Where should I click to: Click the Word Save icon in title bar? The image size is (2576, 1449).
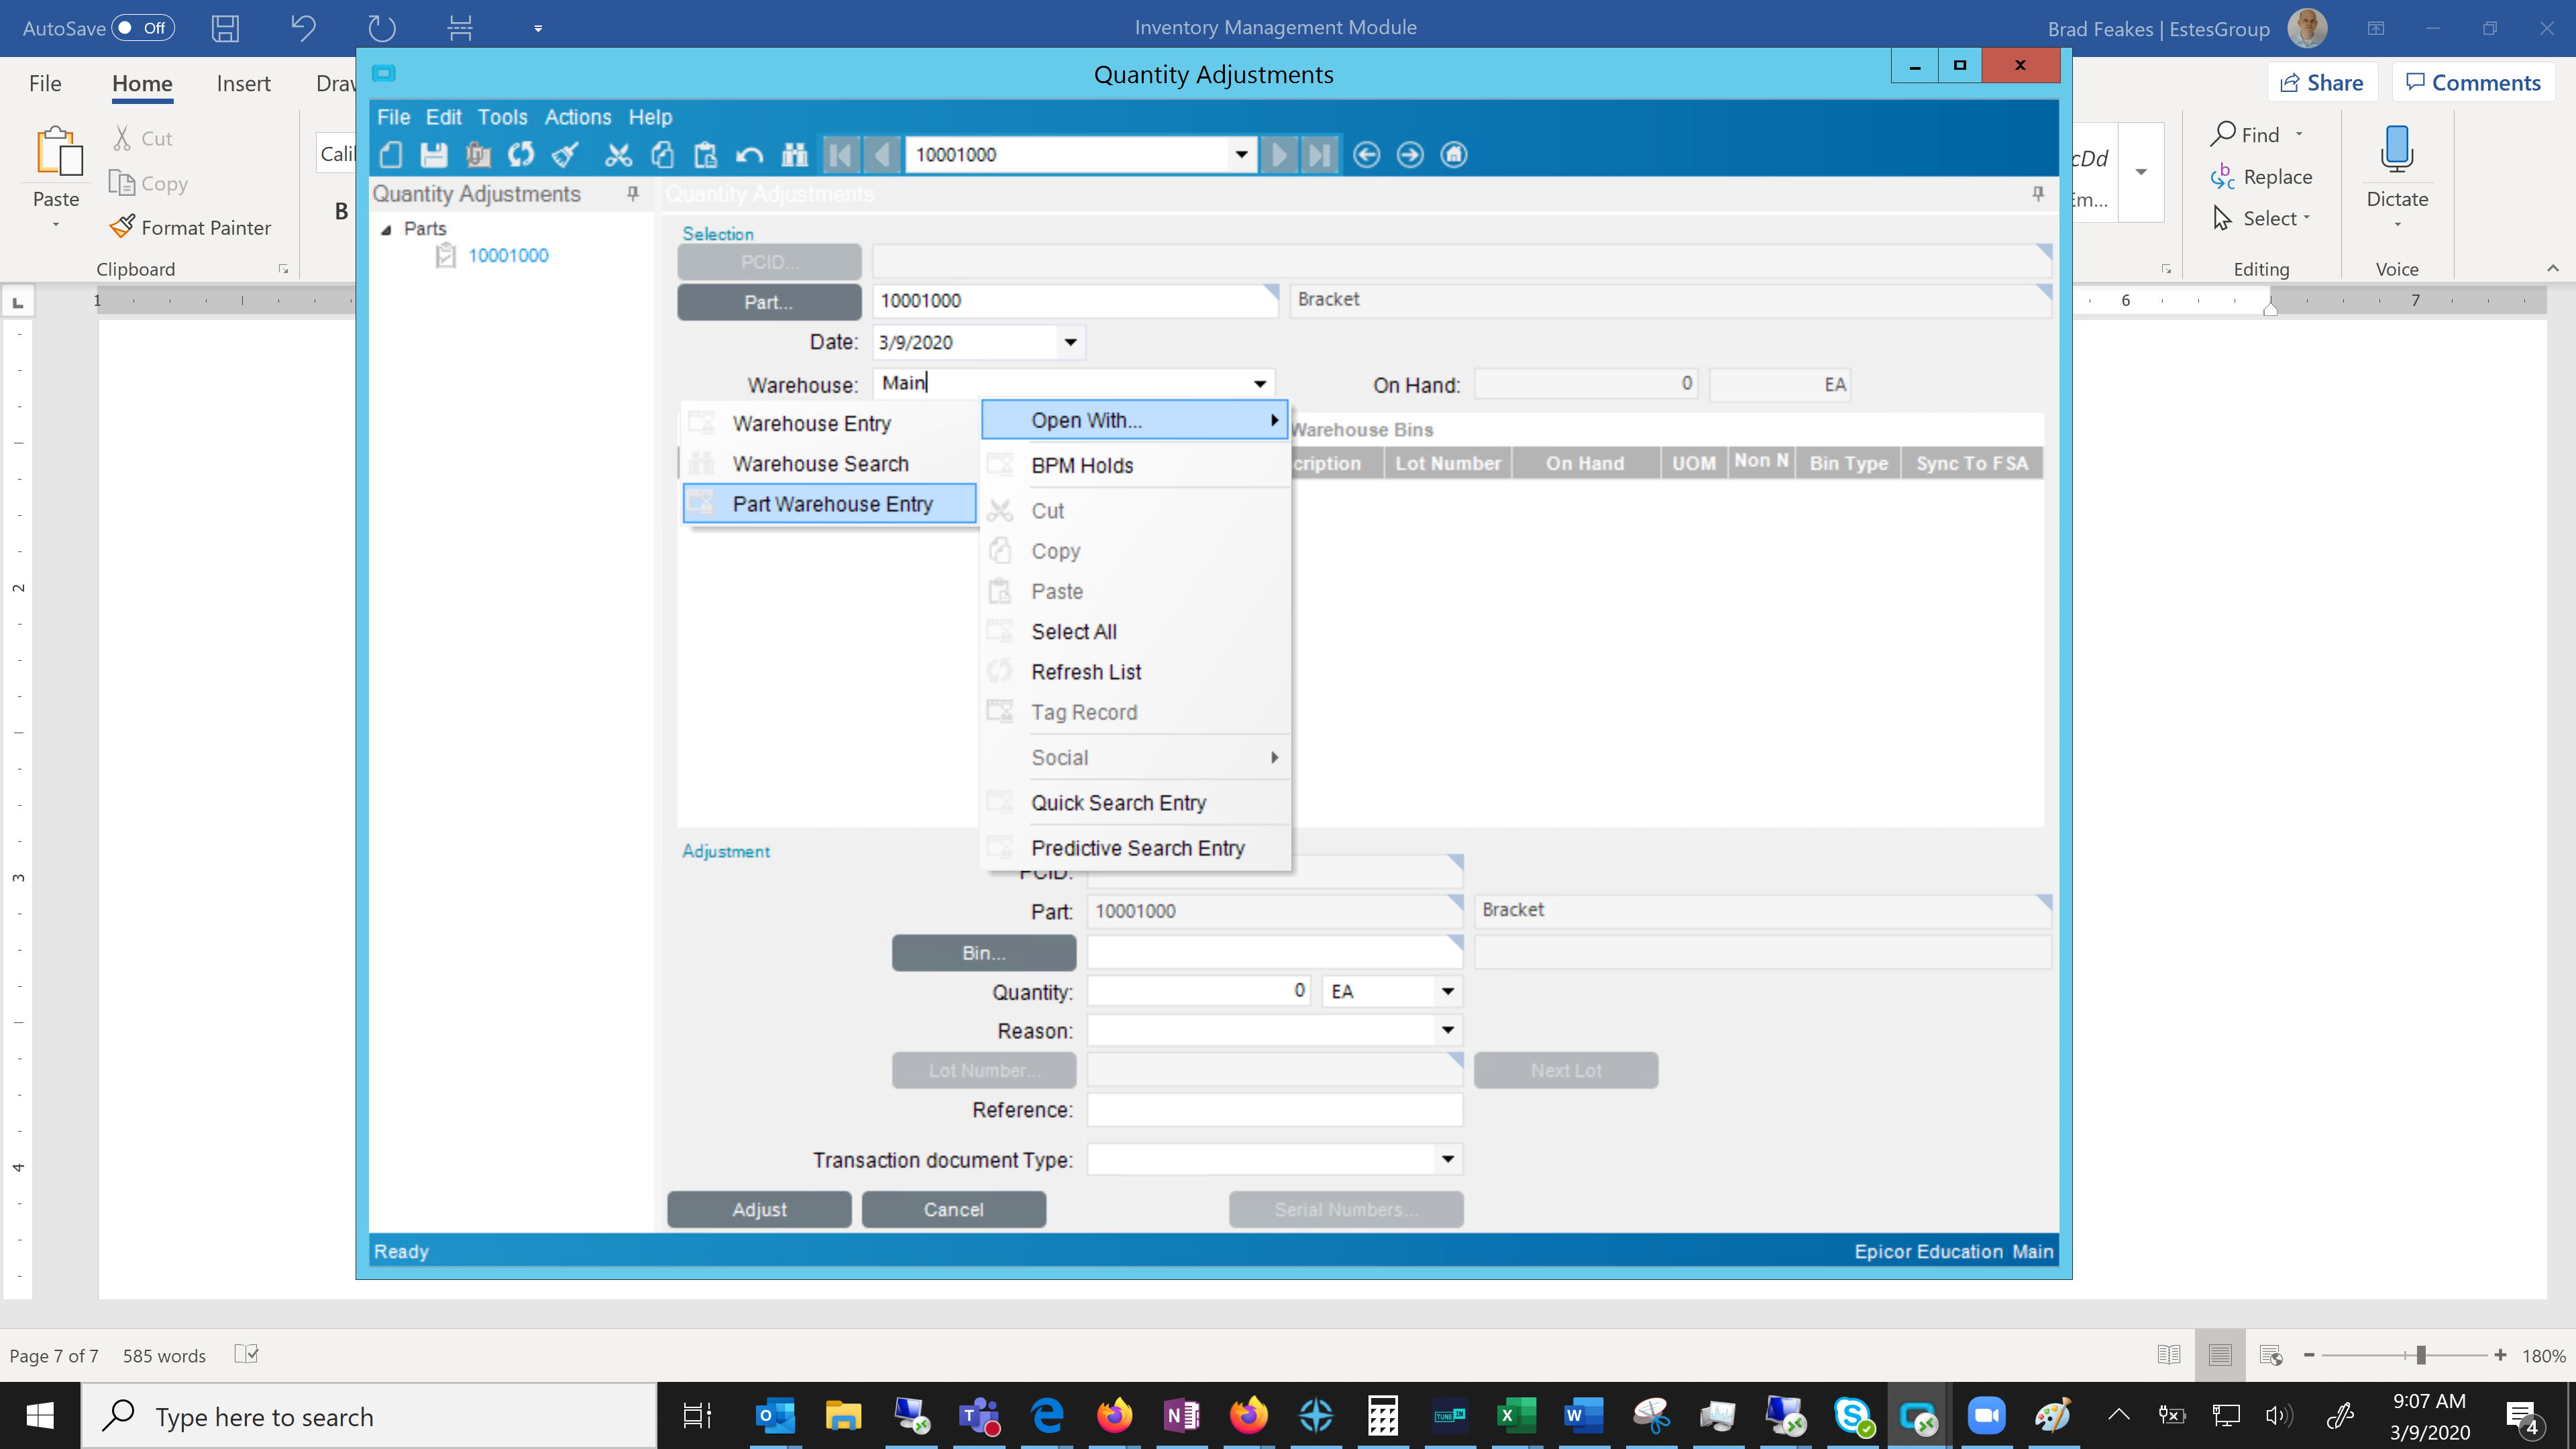coord(225,28)
